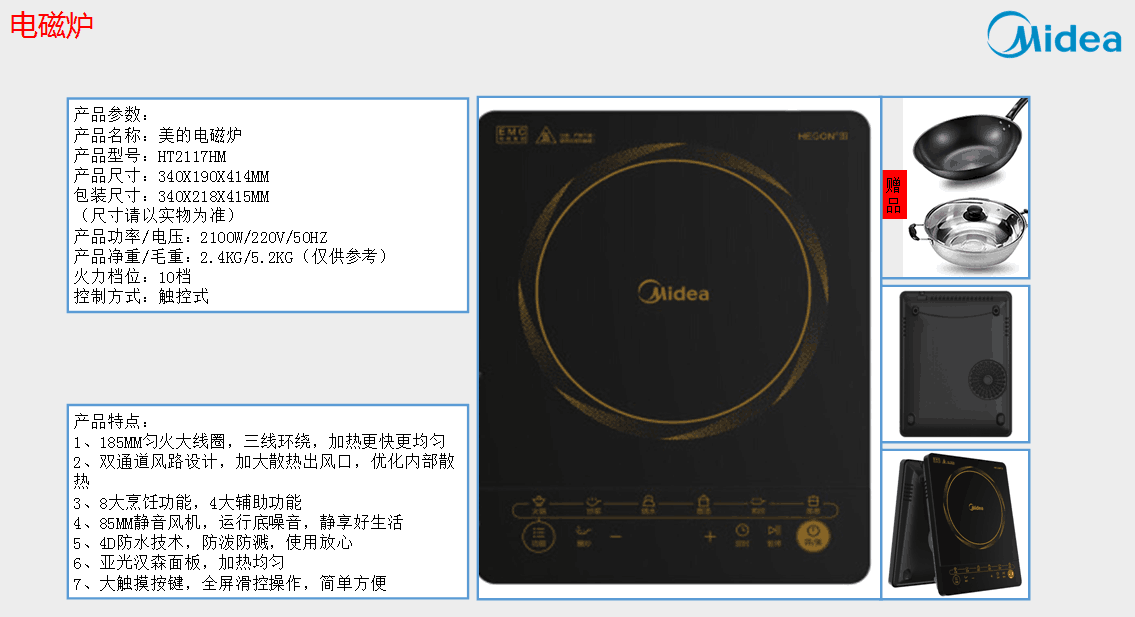This screenshot has width=1135, height=617.
Task: Click the 产品参数 specifications text box
Action: (x=268, y=206)
